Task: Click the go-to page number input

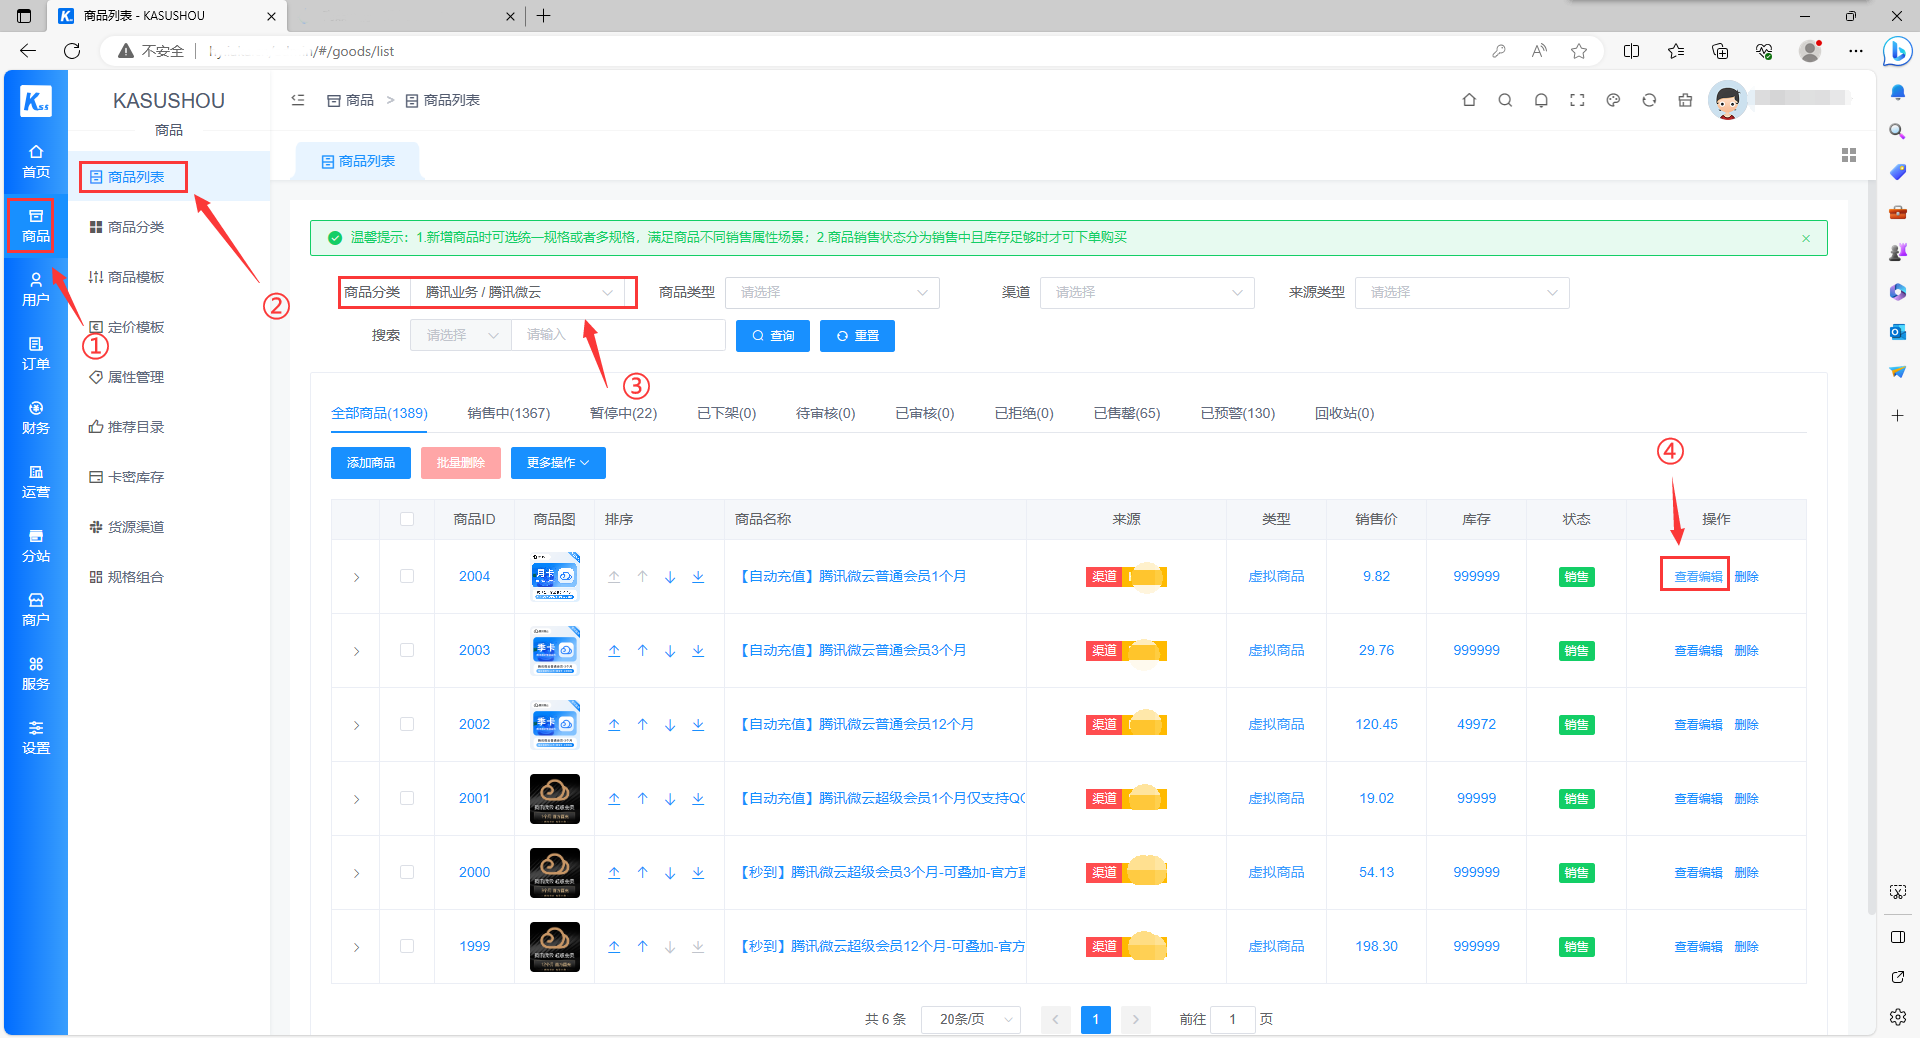Action: (1232, 1019)
